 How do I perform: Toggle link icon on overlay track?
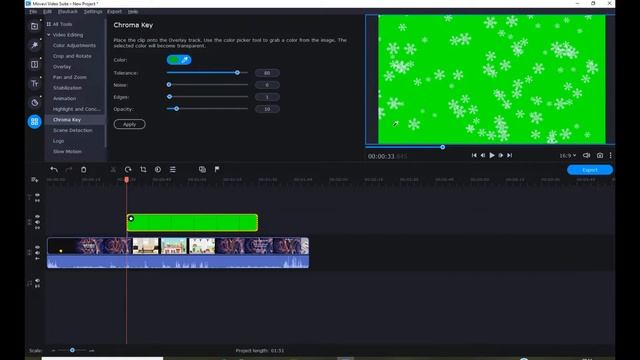38,228
